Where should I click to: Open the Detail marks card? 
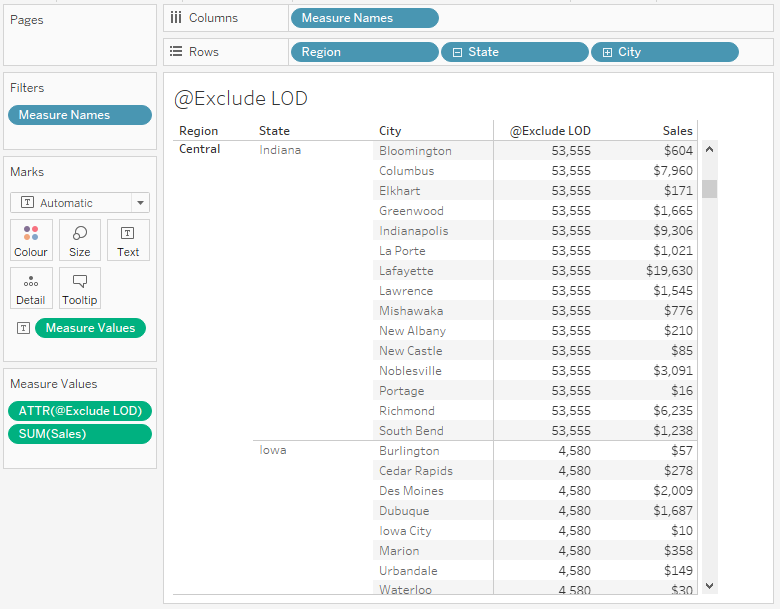point(31,288)
